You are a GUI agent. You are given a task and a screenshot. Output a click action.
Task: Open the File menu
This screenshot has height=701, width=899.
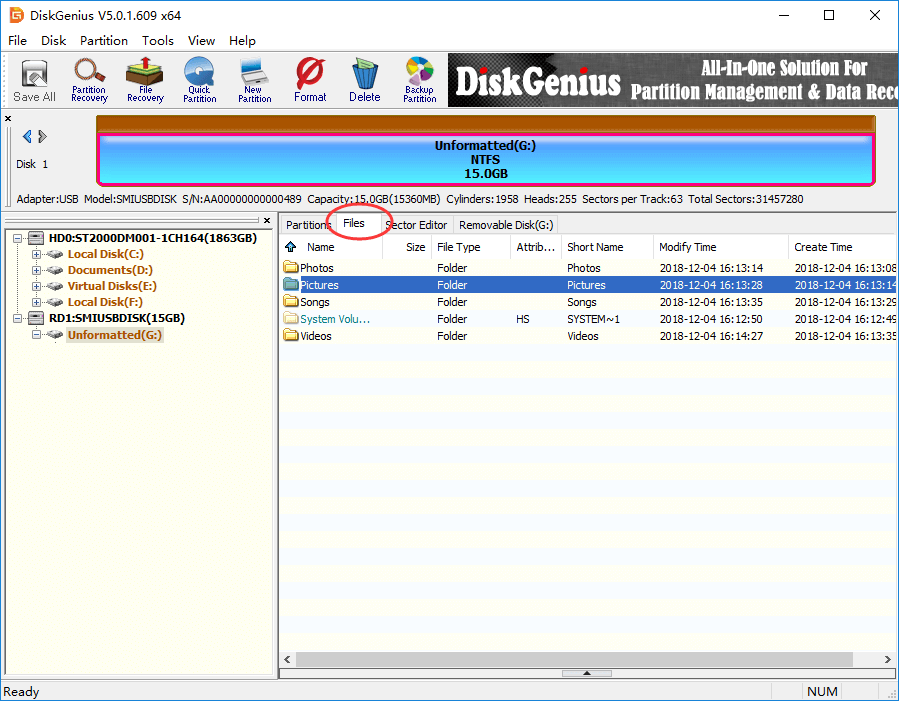(17, 41)
